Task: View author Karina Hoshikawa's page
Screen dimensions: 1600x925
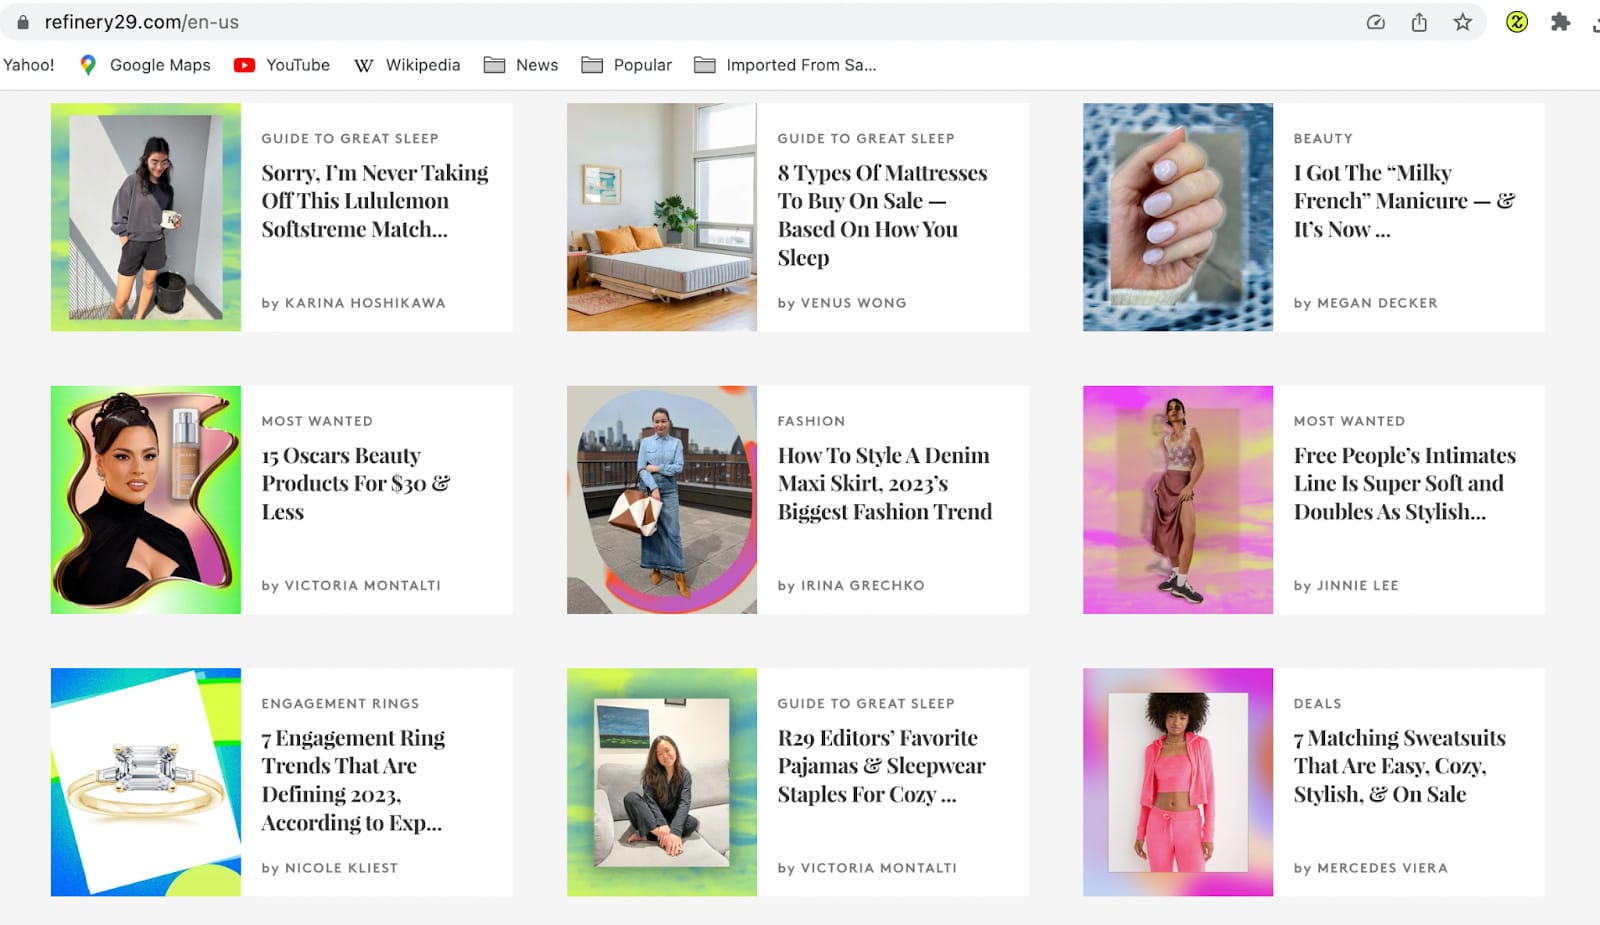Action: (x=365, y=303)
